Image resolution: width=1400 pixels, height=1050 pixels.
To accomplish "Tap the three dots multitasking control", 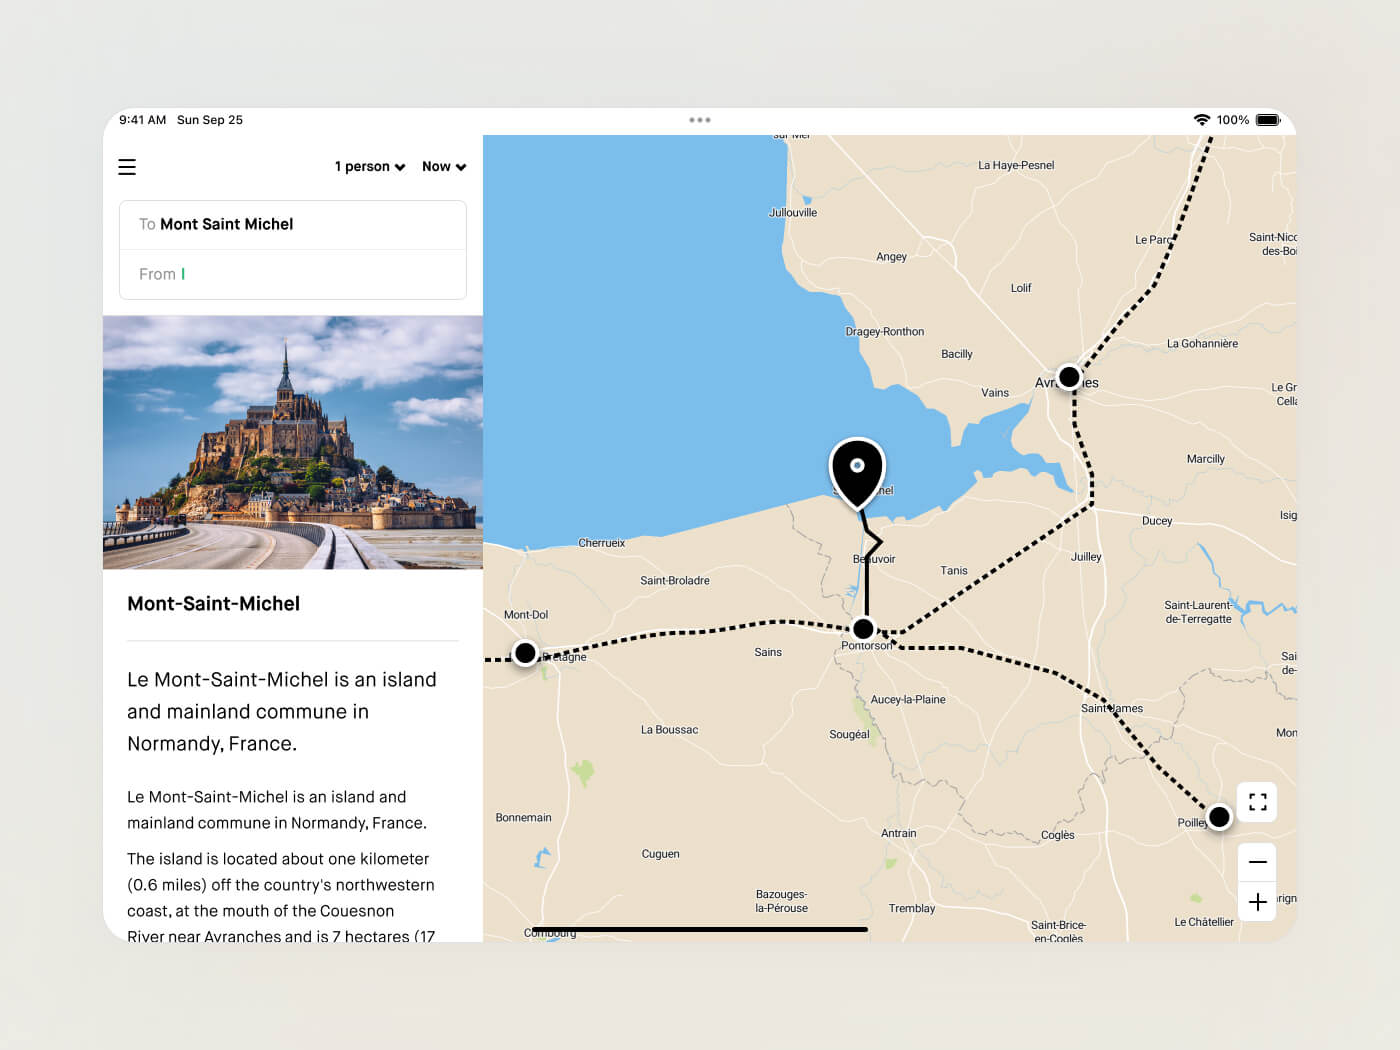I will [x=700, y=120].
